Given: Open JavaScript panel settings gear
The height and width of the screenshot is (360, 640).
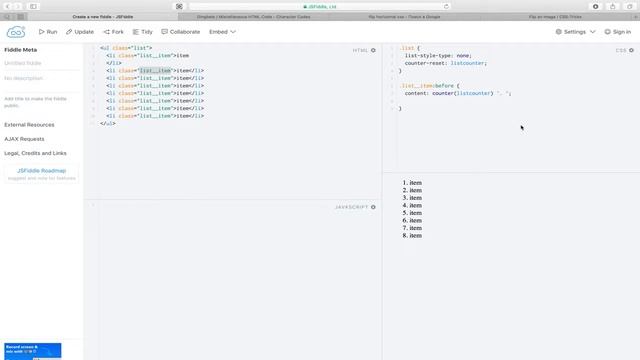Looking at the screenshot, I should click(x=373, y=207).
